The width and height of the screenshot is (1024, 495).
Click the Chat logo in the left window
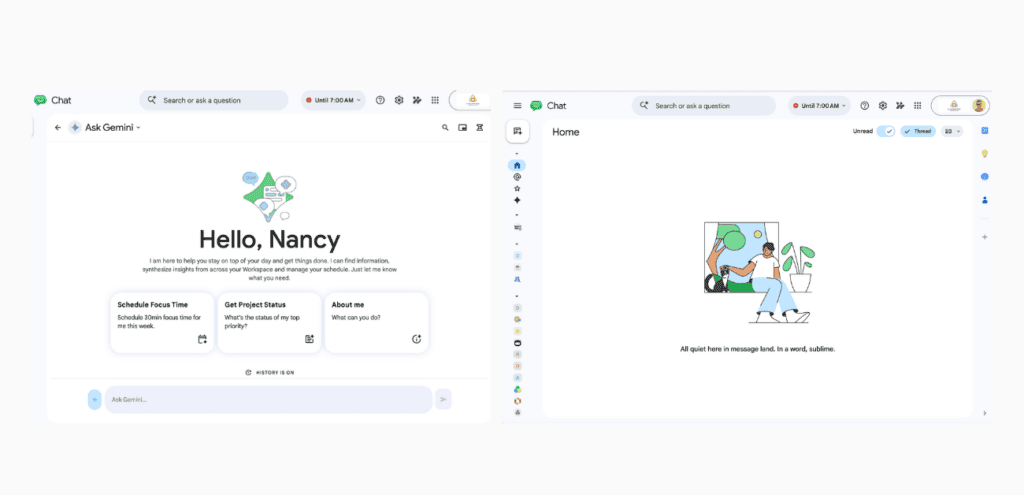coord(40,101)
